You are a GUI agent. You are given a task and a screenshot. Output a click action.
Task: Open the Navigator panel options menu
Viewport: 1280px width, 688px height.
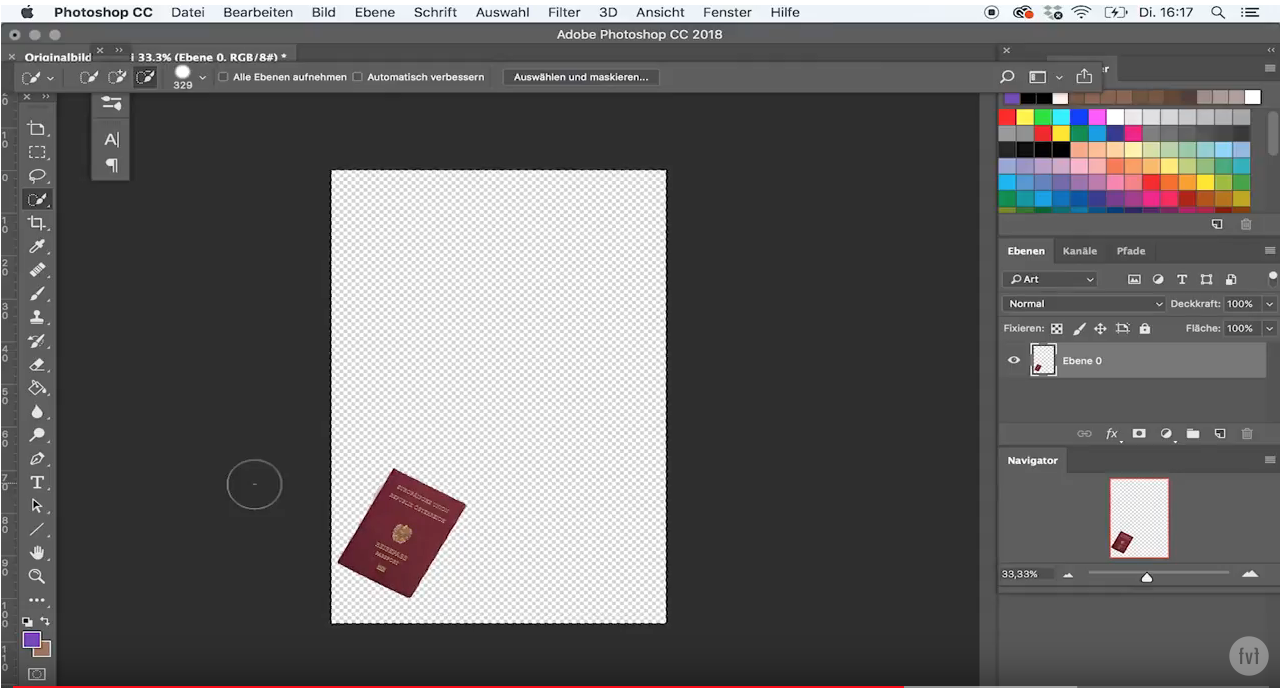click(1270, 460)
